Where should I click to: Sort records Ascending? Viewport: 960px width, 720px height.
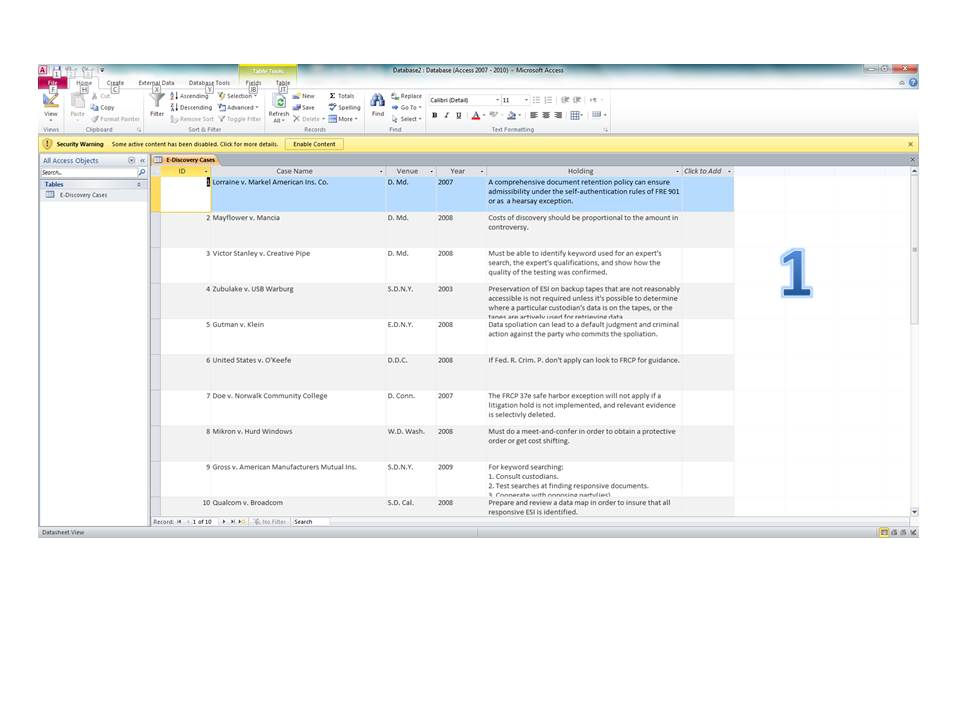(x=189, y=96)
